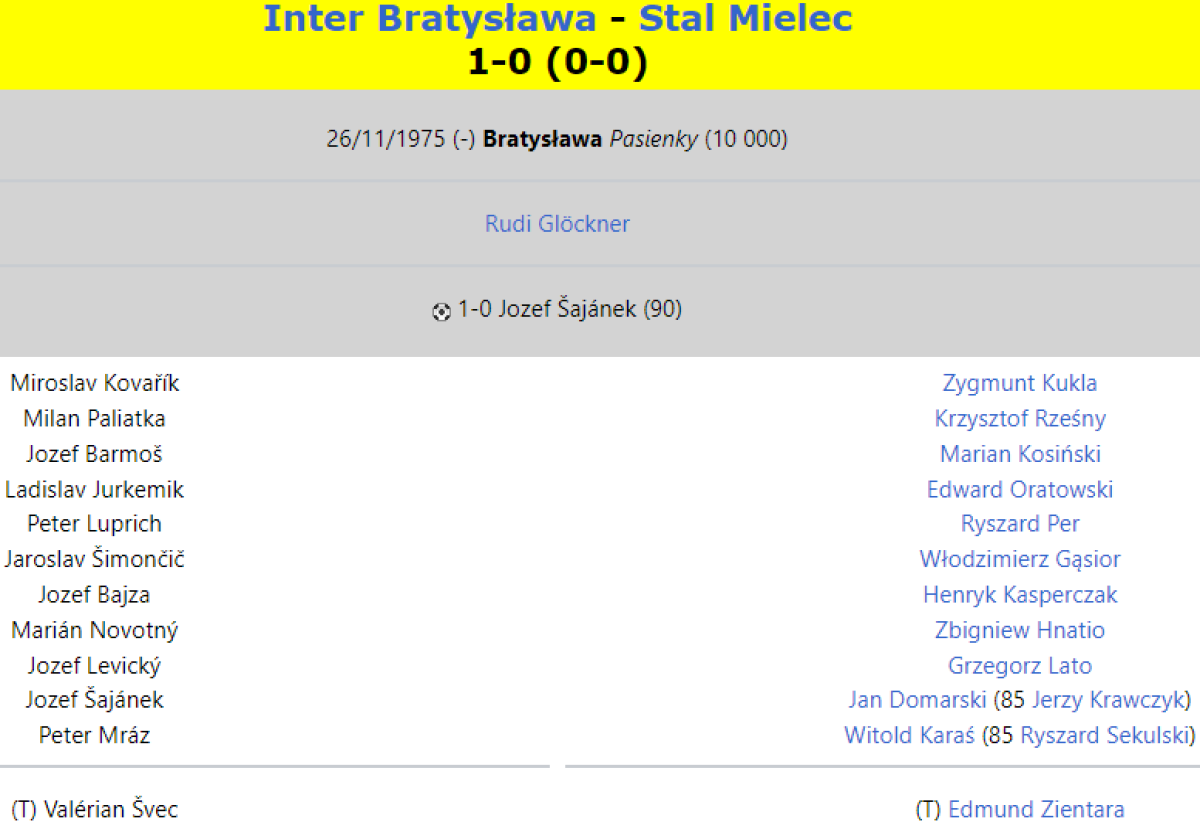View Witold Karaś's player page

[909, 736]
